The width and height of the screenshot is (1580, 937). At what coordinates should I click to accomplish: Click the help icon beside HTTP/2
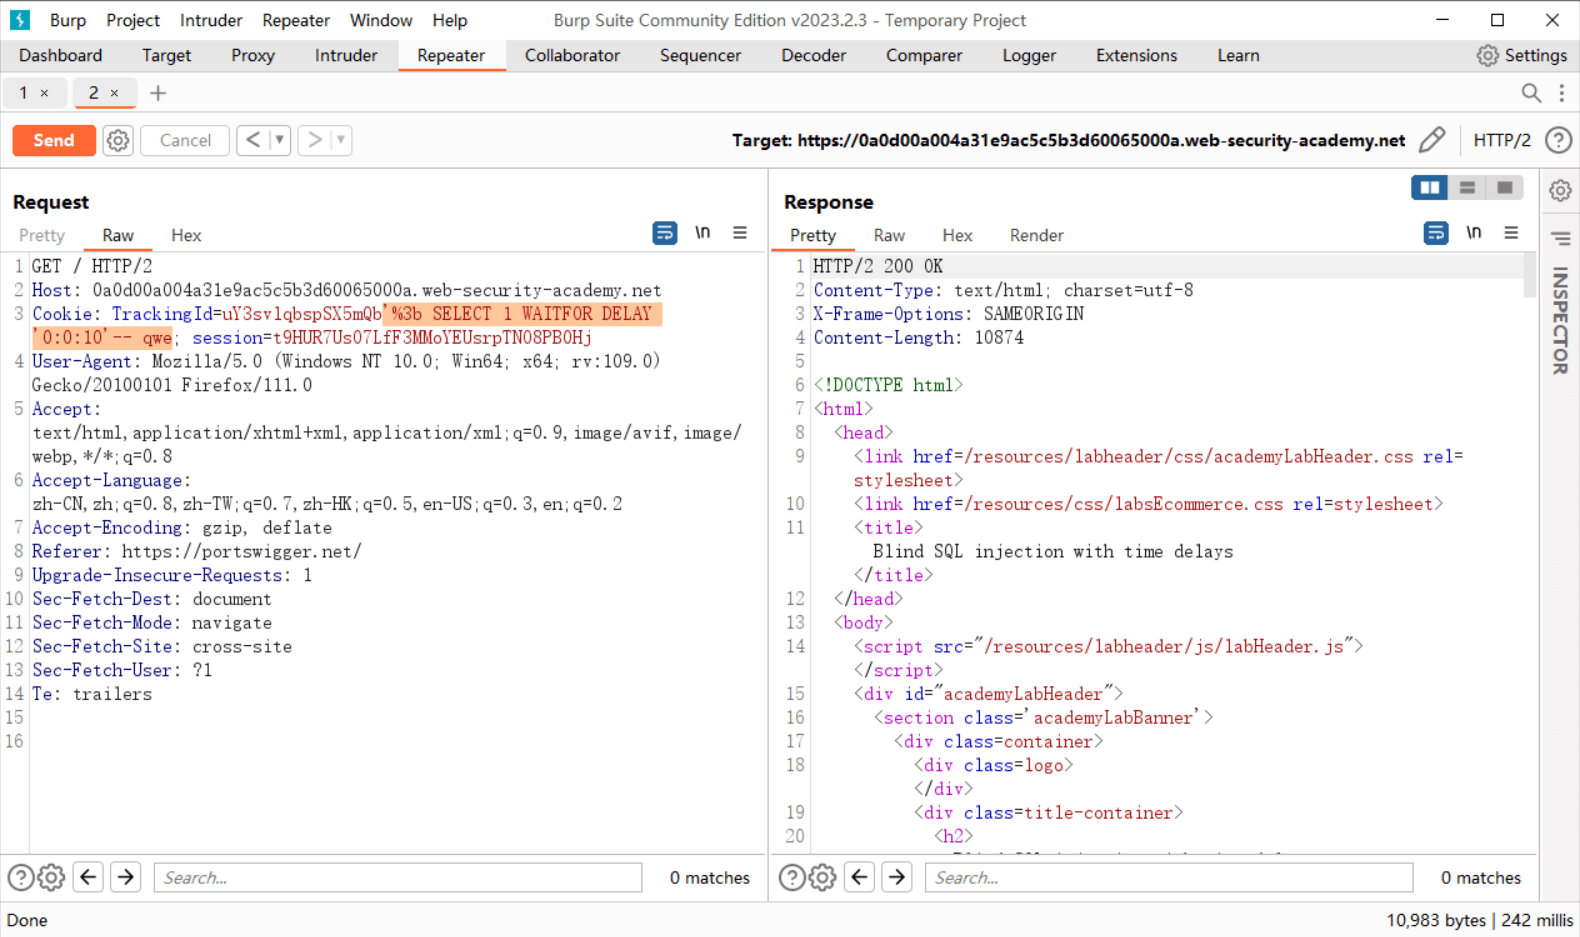tap(1558, 140)
